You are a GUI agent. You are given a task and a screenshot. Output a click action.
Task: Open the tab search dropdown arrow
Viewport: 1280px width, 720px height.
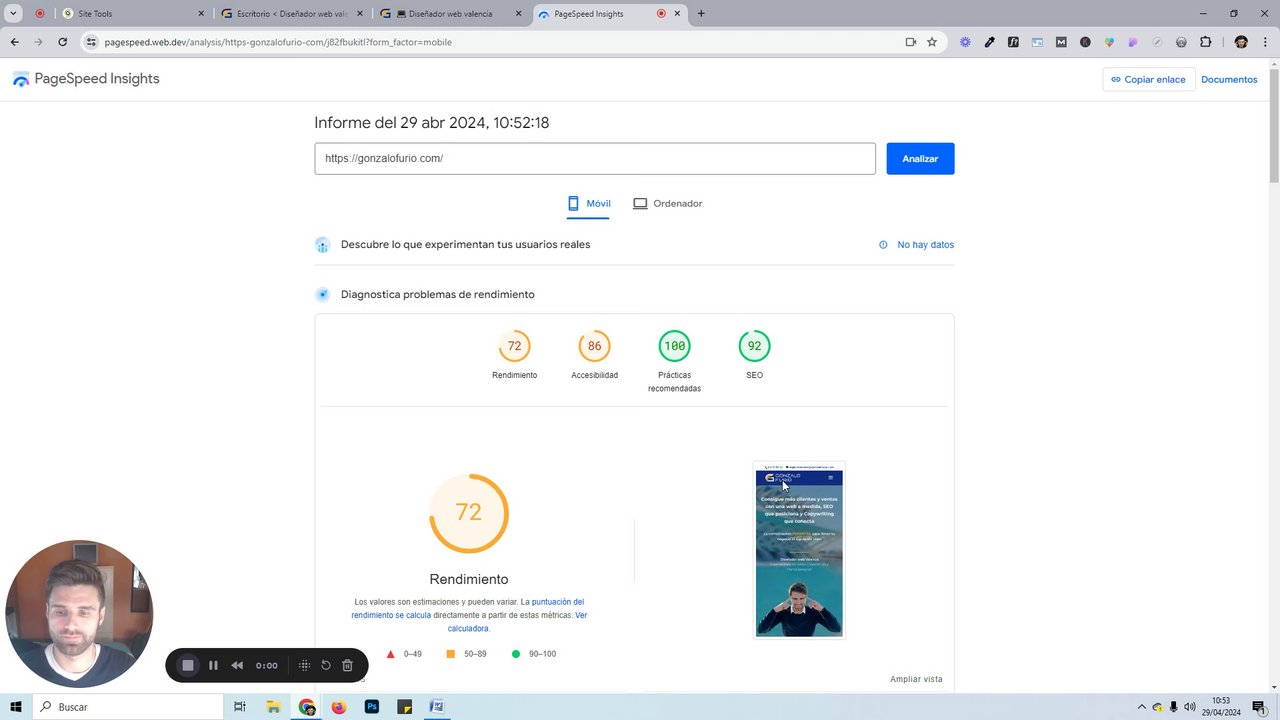tap(14, 14)
